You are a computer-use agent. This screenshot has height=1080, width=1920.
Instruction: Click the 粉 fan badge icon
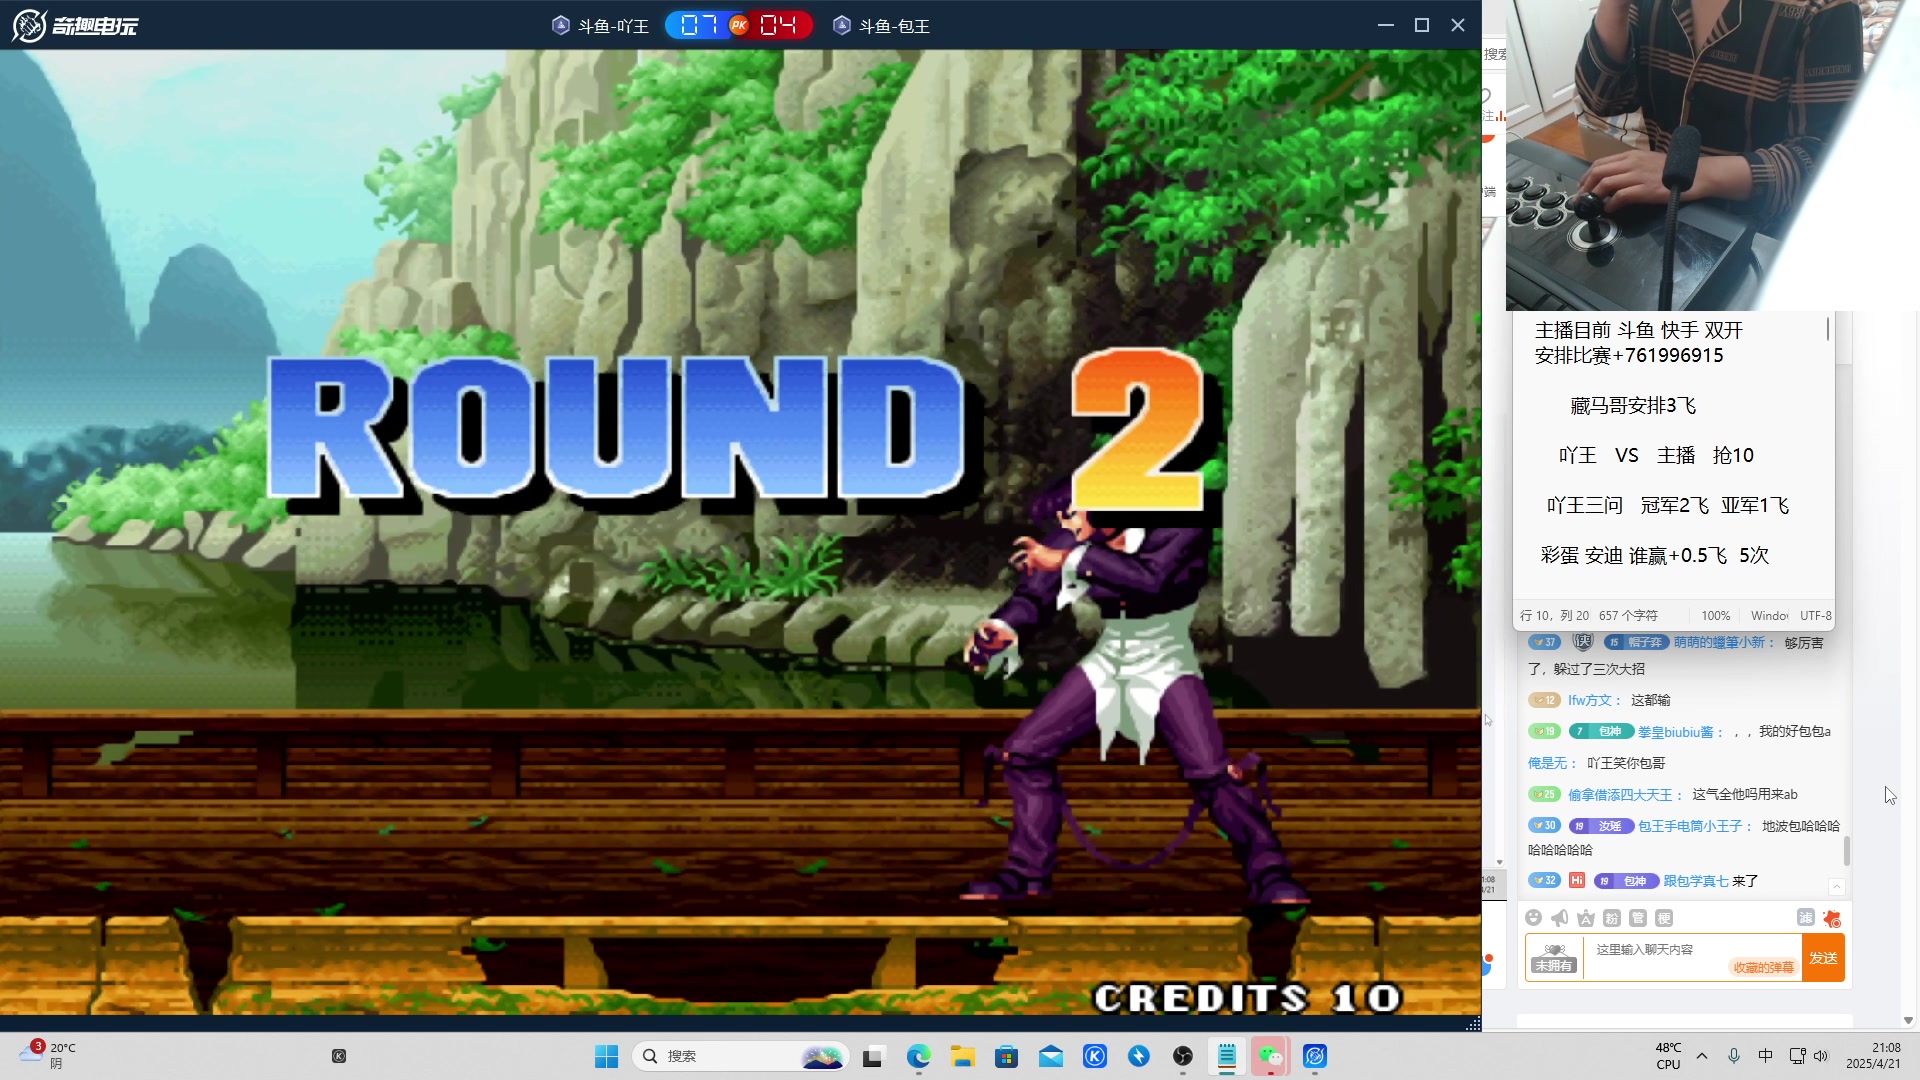point(1611,918)
